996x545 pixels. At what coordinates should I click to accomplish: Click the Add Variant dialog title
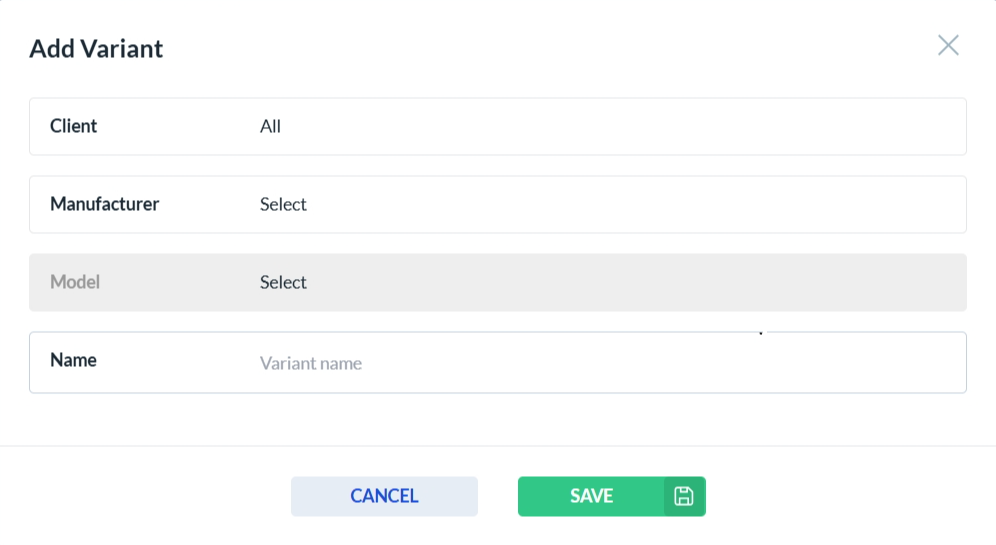click(96, 48)
